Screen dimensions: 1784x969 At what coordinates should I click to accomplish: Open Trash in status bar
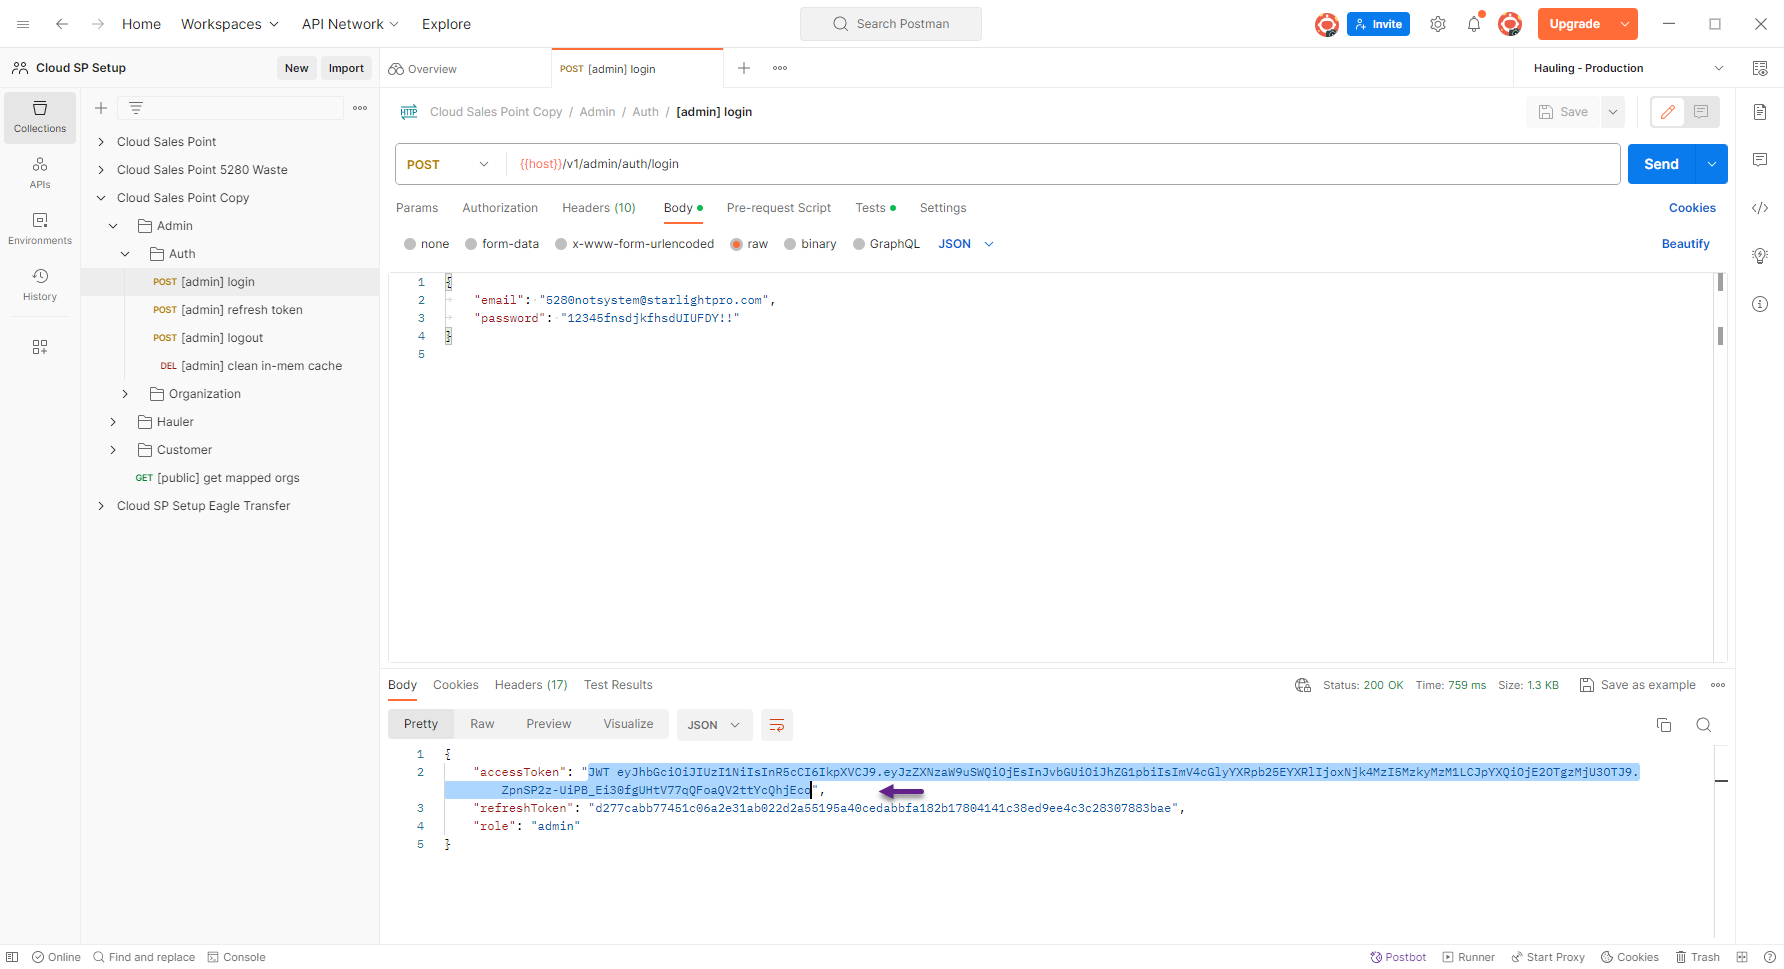[1698, 957]
